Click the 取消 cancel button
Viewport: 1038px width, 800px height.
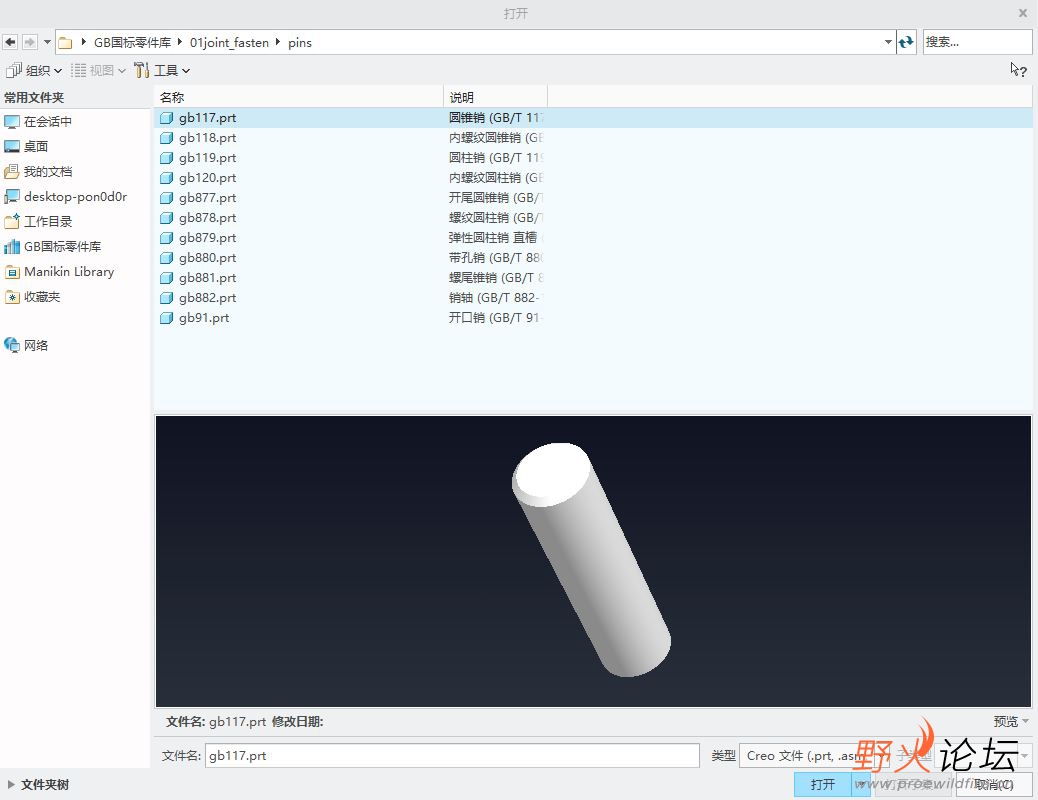pyautogui.click(x=993, y=784)
